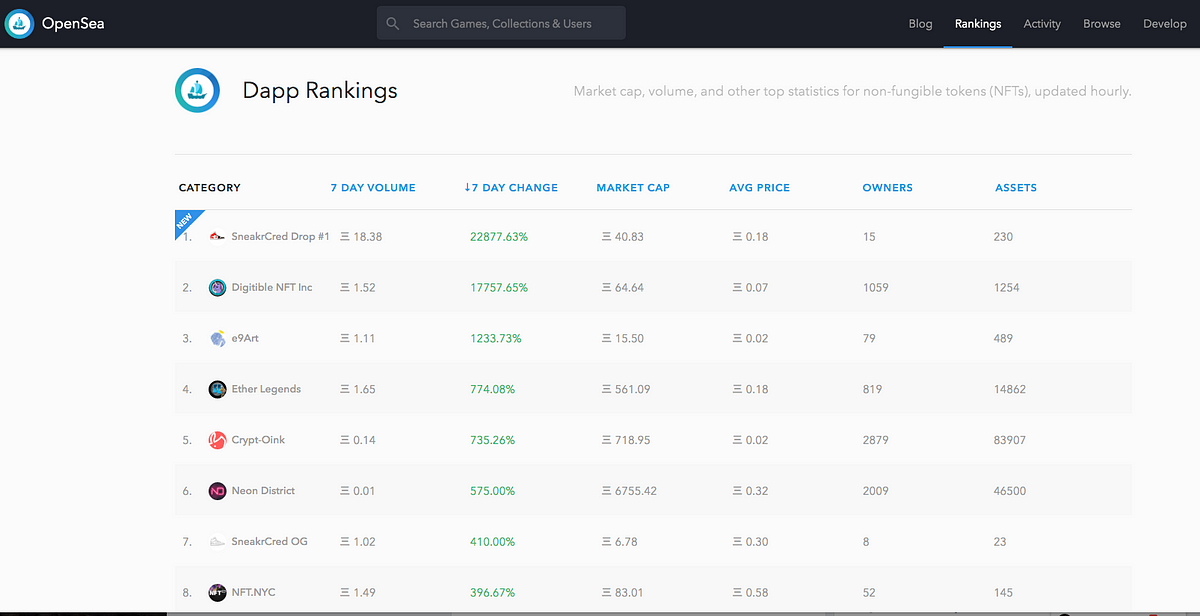Viewport: 1200px width, 616px height.
Task: Focus the Search Games, Collections & Users field
Action: click(501, 23)
